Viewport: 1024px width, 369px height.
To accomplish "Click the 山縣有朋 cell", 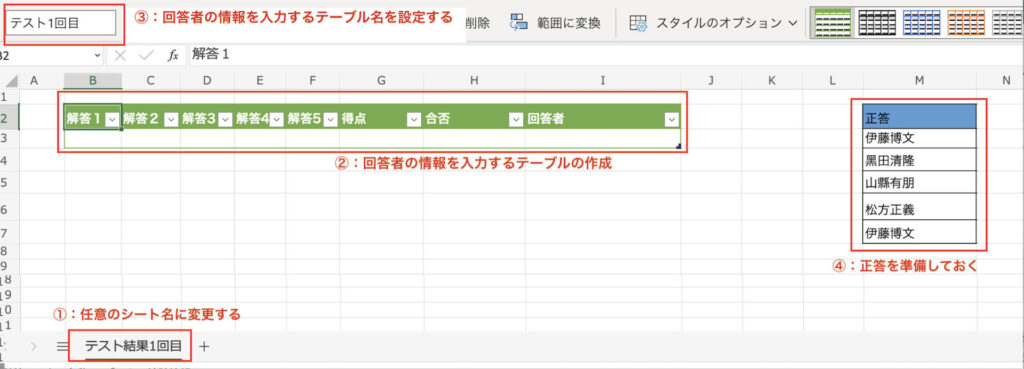I will point(920,182).
